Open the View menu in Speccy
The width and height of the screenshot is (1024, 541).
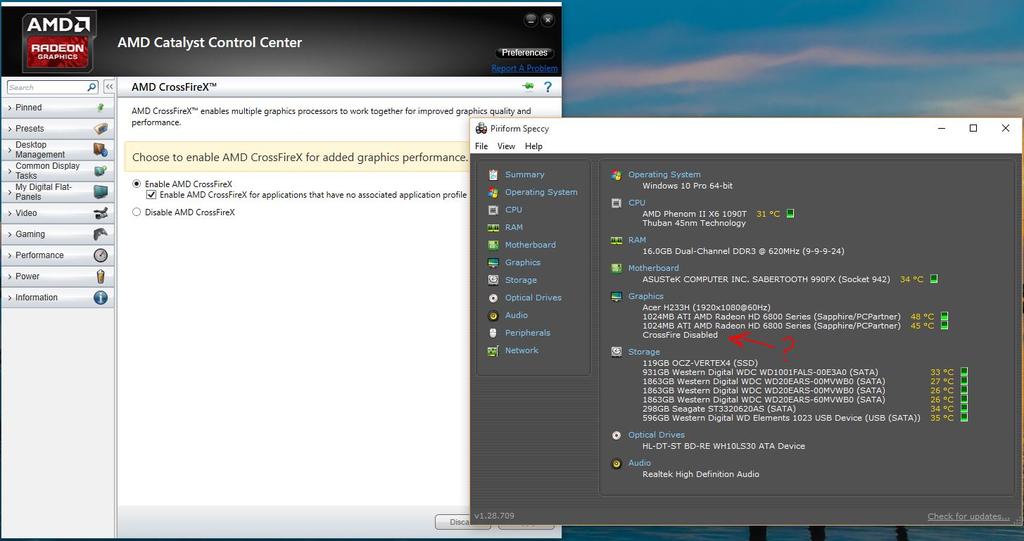coord(506,146)
